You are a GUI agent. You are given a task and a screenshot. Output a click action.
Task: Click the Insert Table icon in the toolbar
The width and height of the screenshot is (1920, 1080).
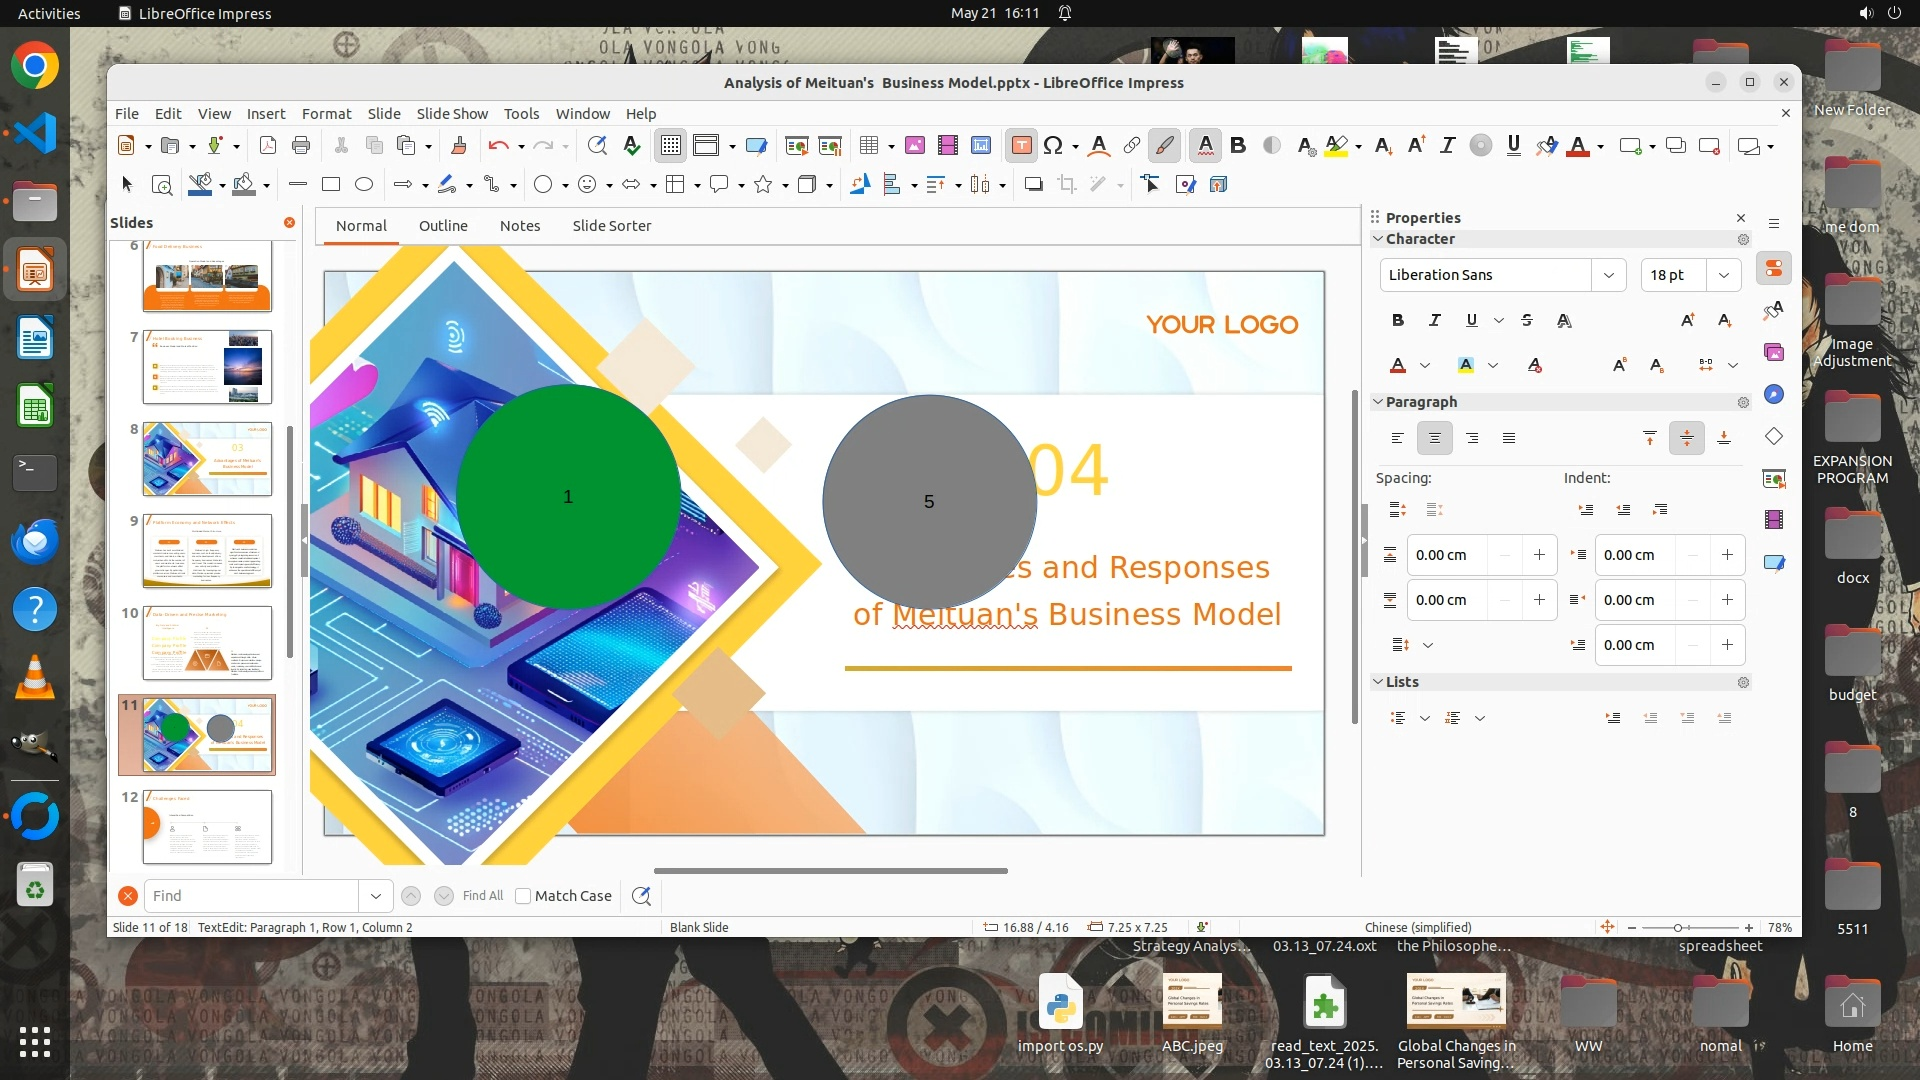point(869,146)
